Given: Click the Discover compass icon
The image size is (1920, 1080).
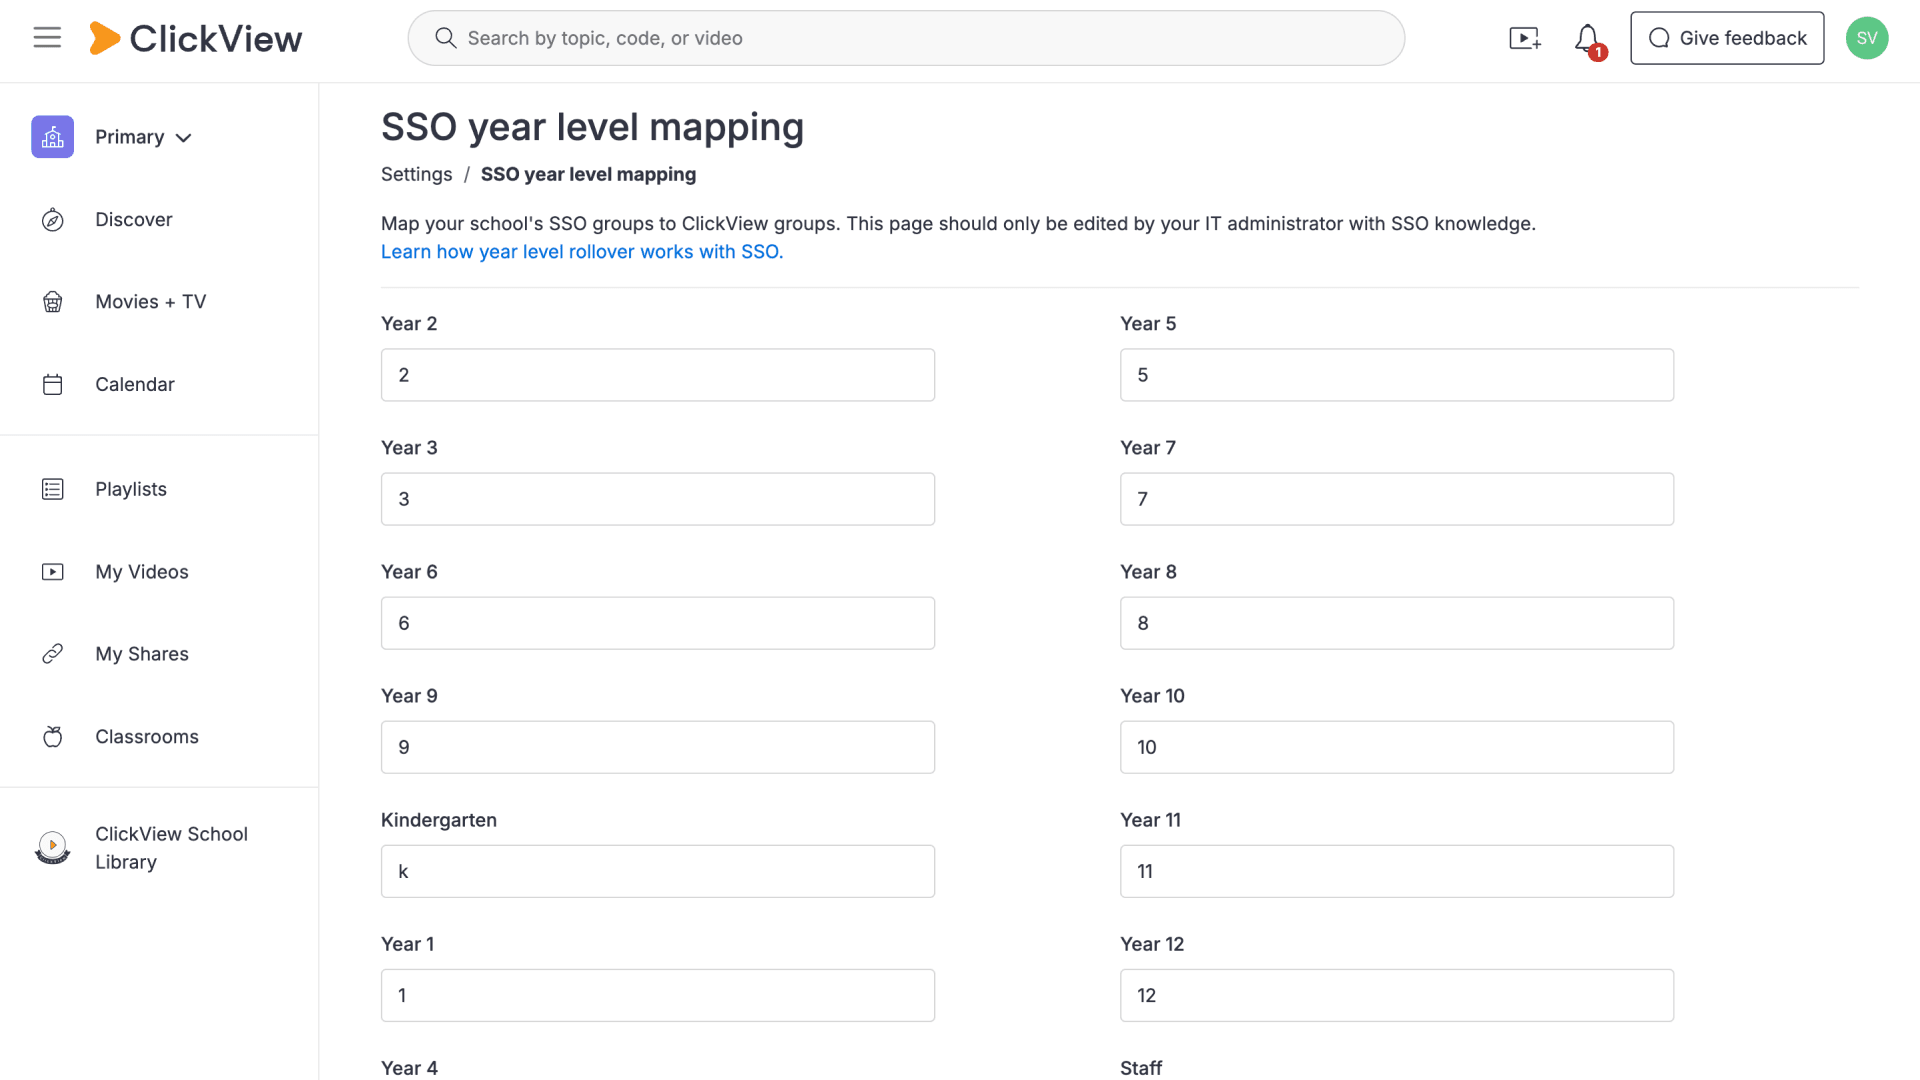Looking at the screenshot, I should (x=53, y=220).
